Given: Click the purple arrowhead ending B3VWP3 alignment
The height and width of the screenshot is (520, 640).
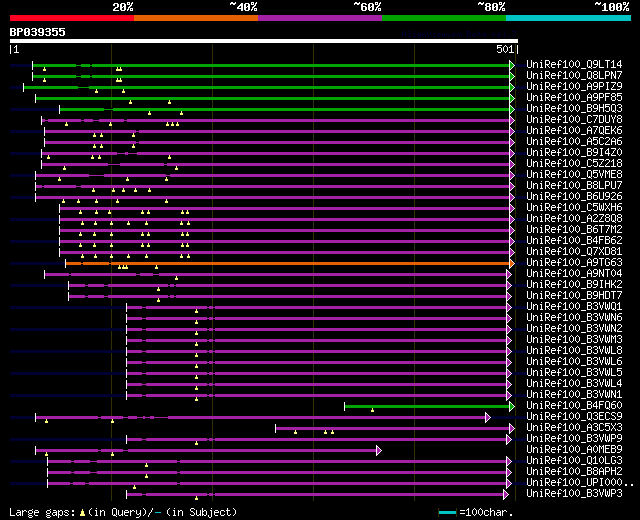Looking at the screenshot, I should [506, 495].
